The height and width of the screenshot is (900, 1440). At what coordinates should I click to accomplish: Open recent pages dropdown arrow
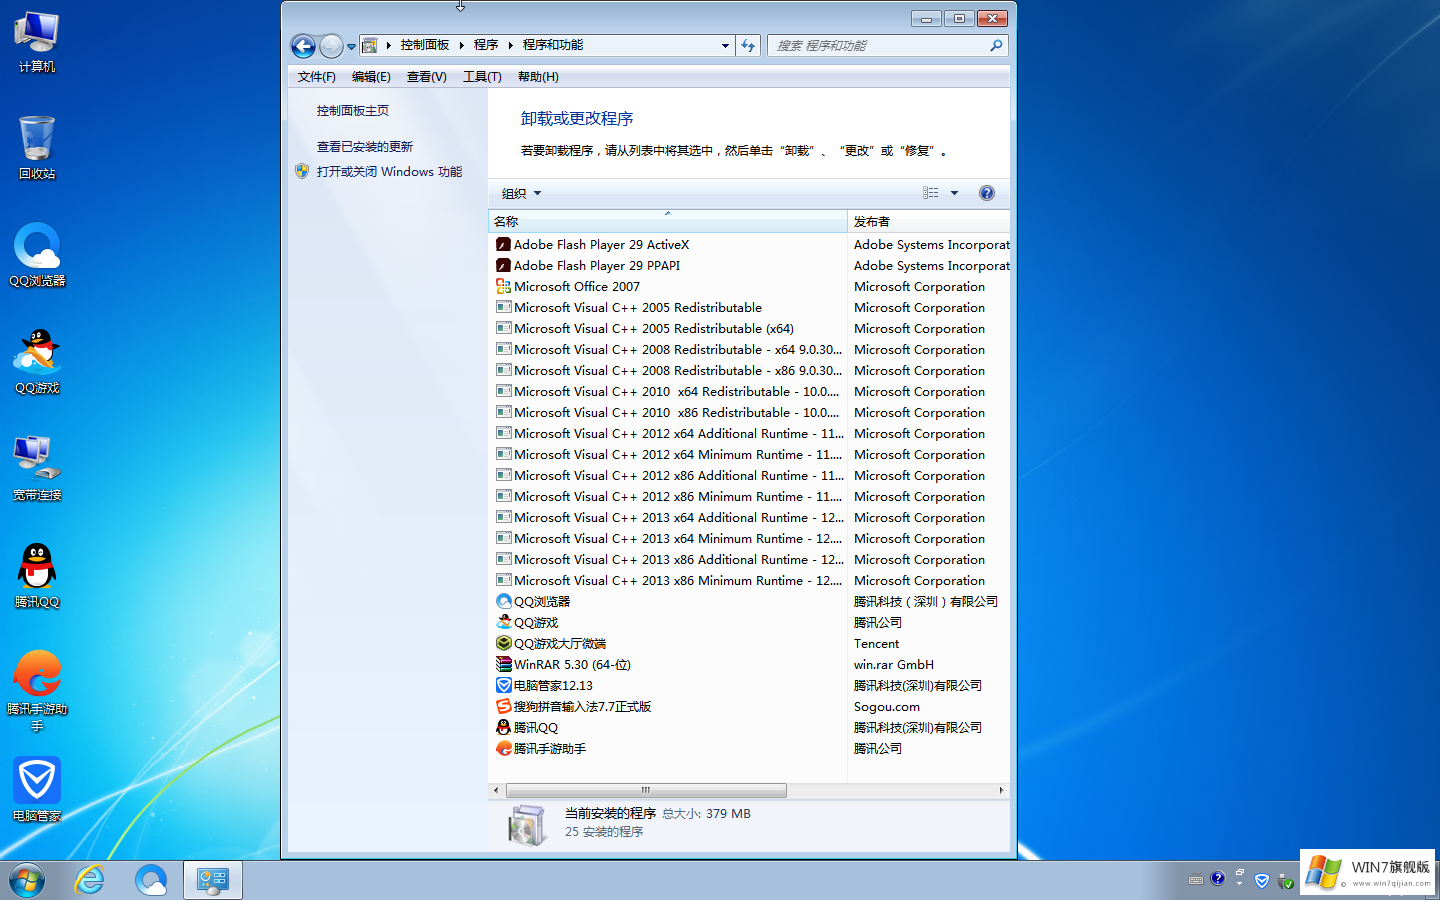(351, 46)
